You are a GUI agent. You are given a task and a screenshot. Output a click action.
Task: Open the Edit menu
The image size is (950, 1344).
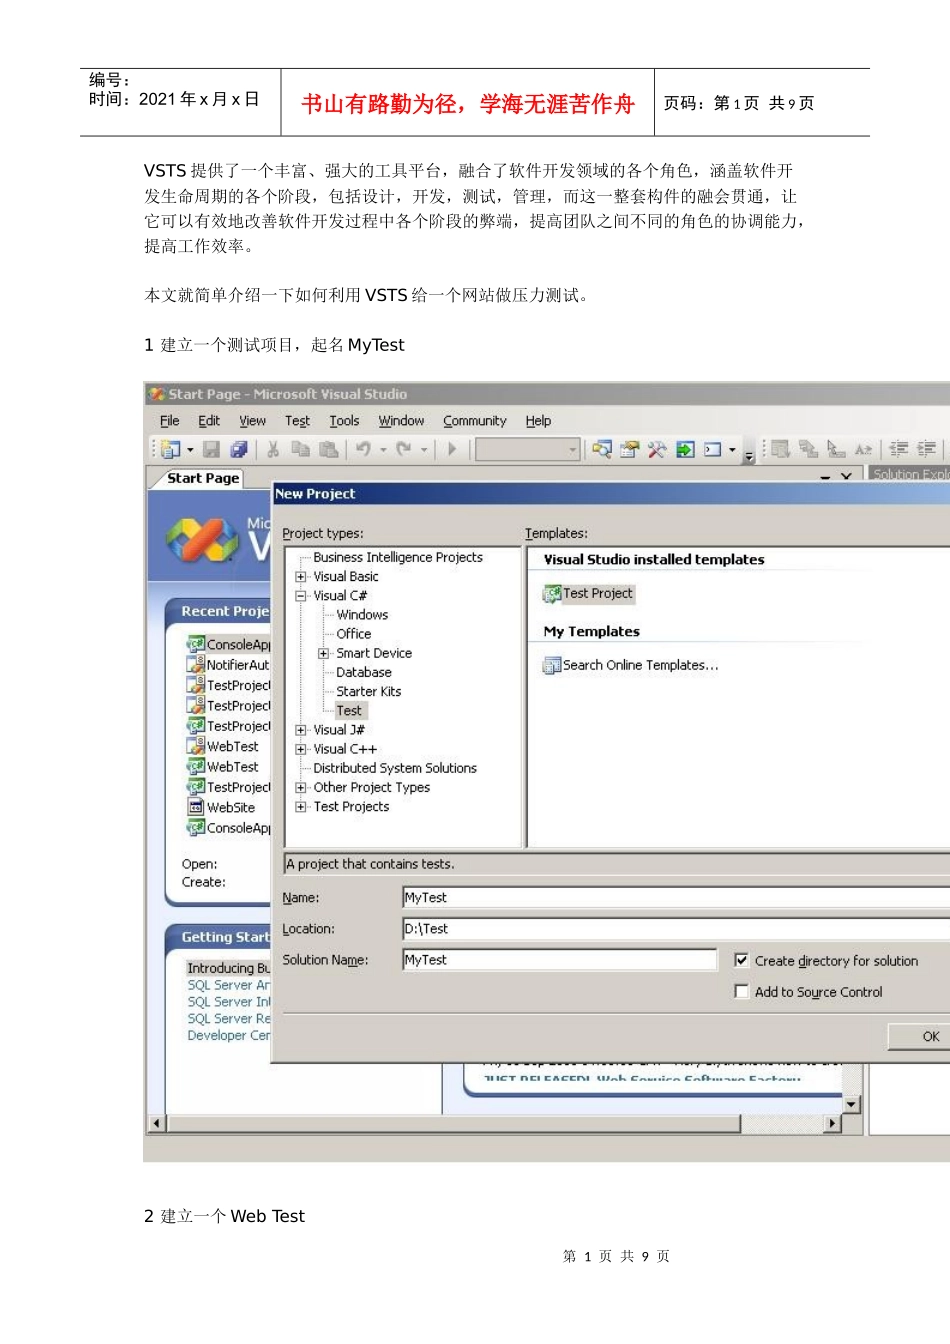pos(209,421)
